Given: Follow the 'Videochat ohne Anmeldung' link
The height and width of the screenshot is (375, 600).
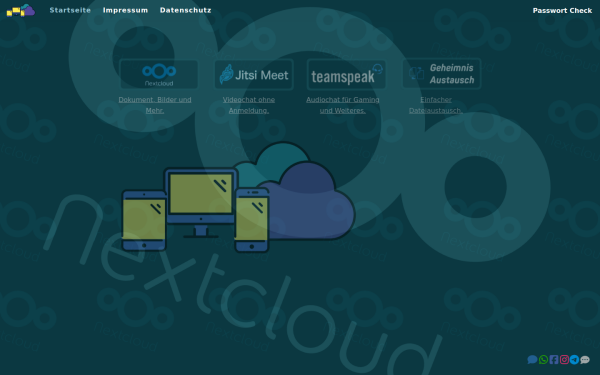Looking at the screenshot, I should pos(249,105).
